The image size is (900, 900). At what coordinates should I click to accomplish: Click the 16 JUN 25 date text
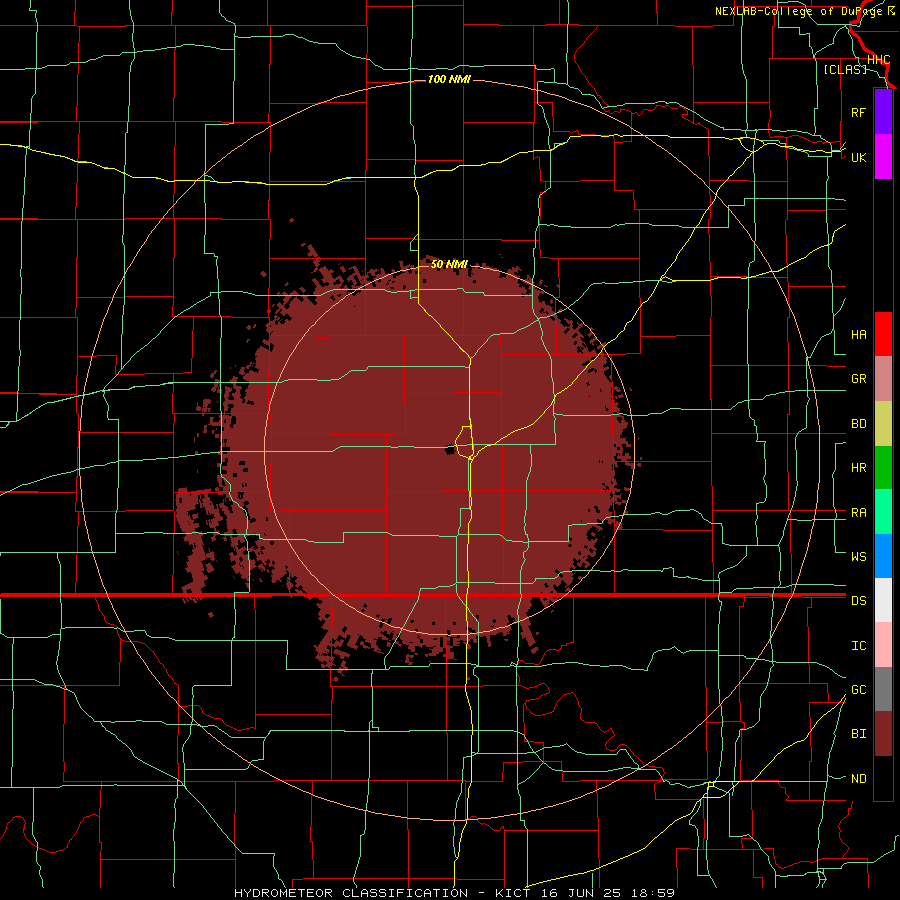(x=581, y=893)
